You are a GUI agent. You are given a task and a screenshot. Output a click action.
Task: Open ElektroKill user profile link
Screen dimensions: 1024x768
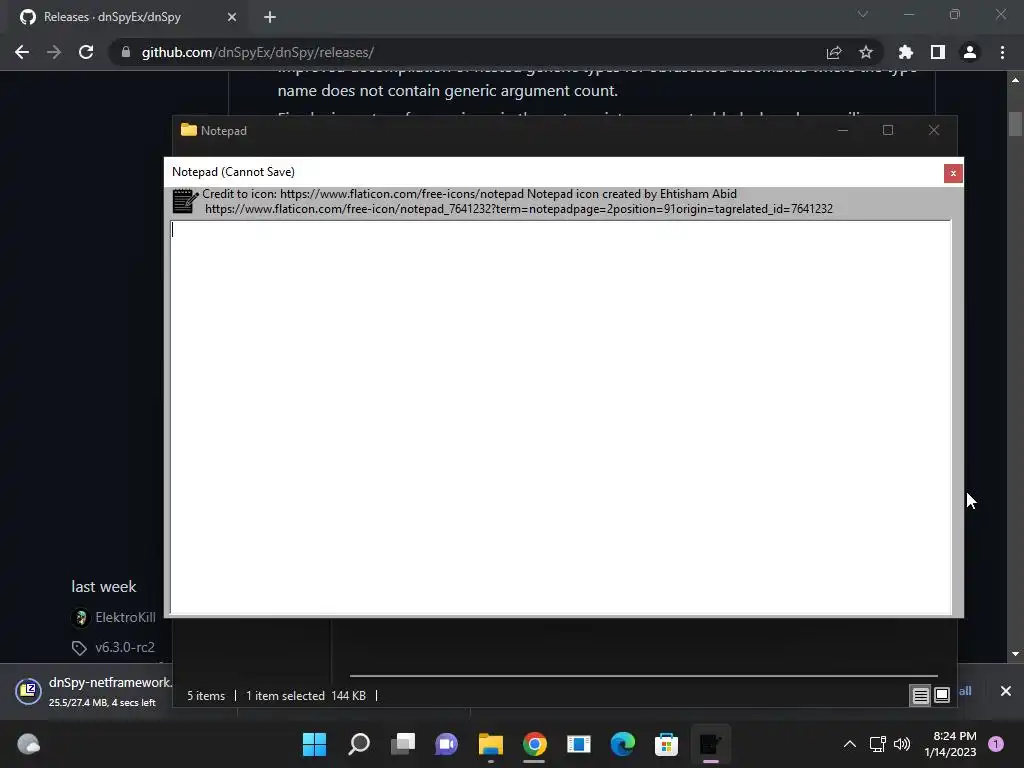coord(125,617)
